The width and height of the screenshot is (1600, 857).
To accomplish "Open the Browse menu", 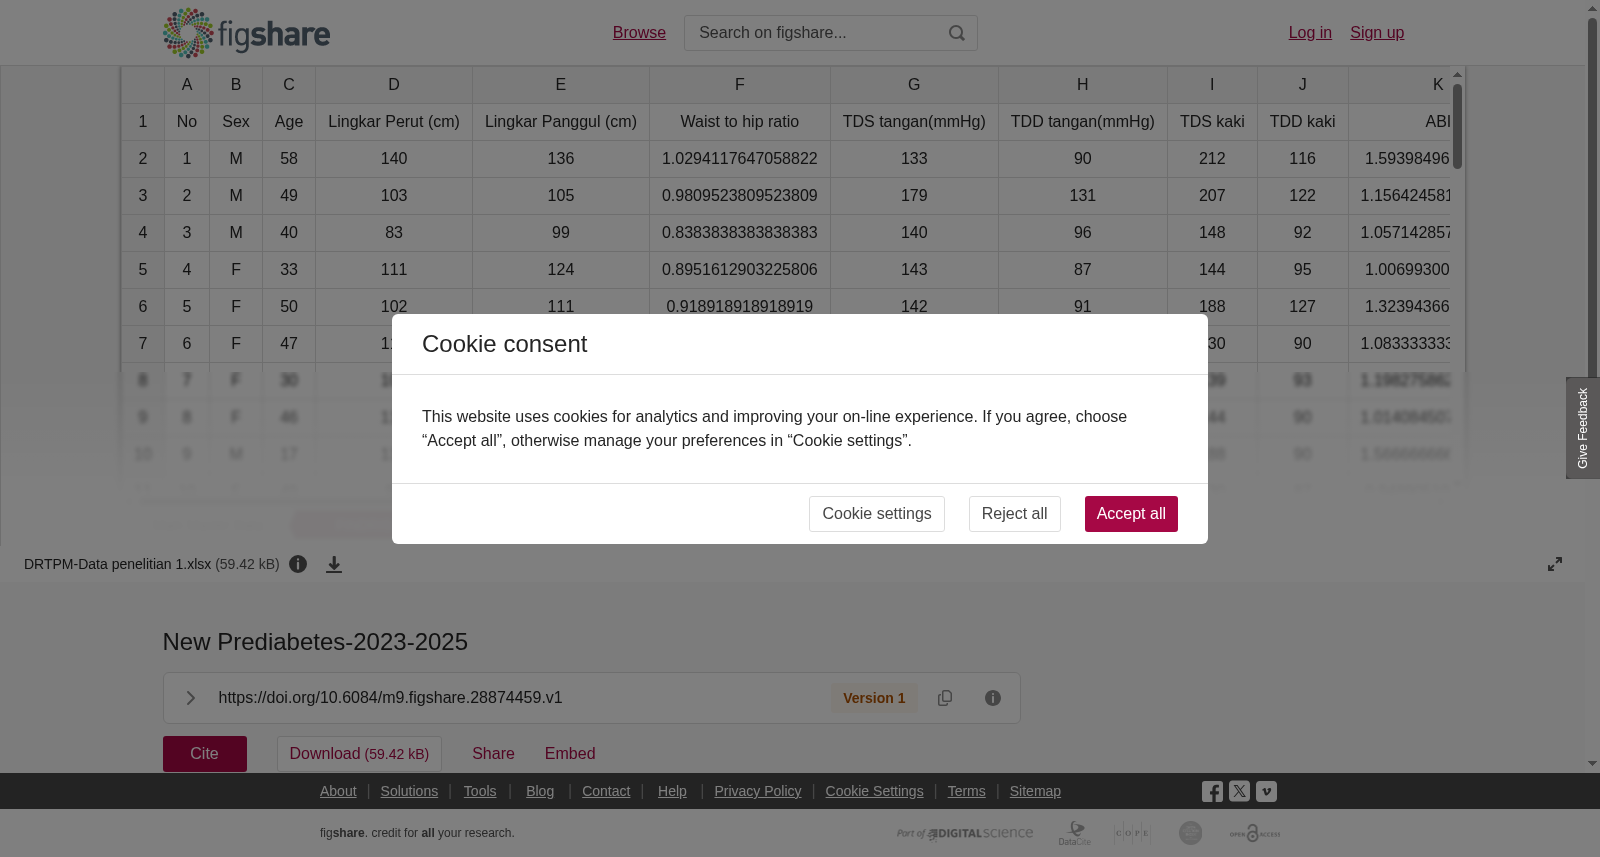I will 639,33.
